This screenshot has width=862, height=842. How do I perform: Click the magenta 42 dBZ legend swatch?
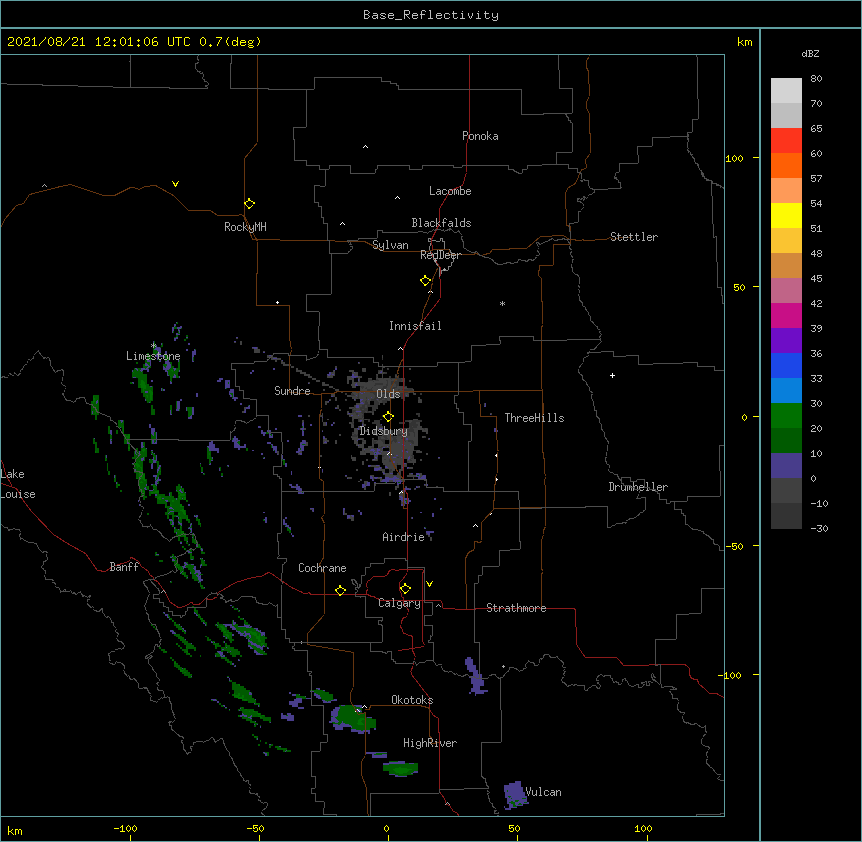point(786,315)
